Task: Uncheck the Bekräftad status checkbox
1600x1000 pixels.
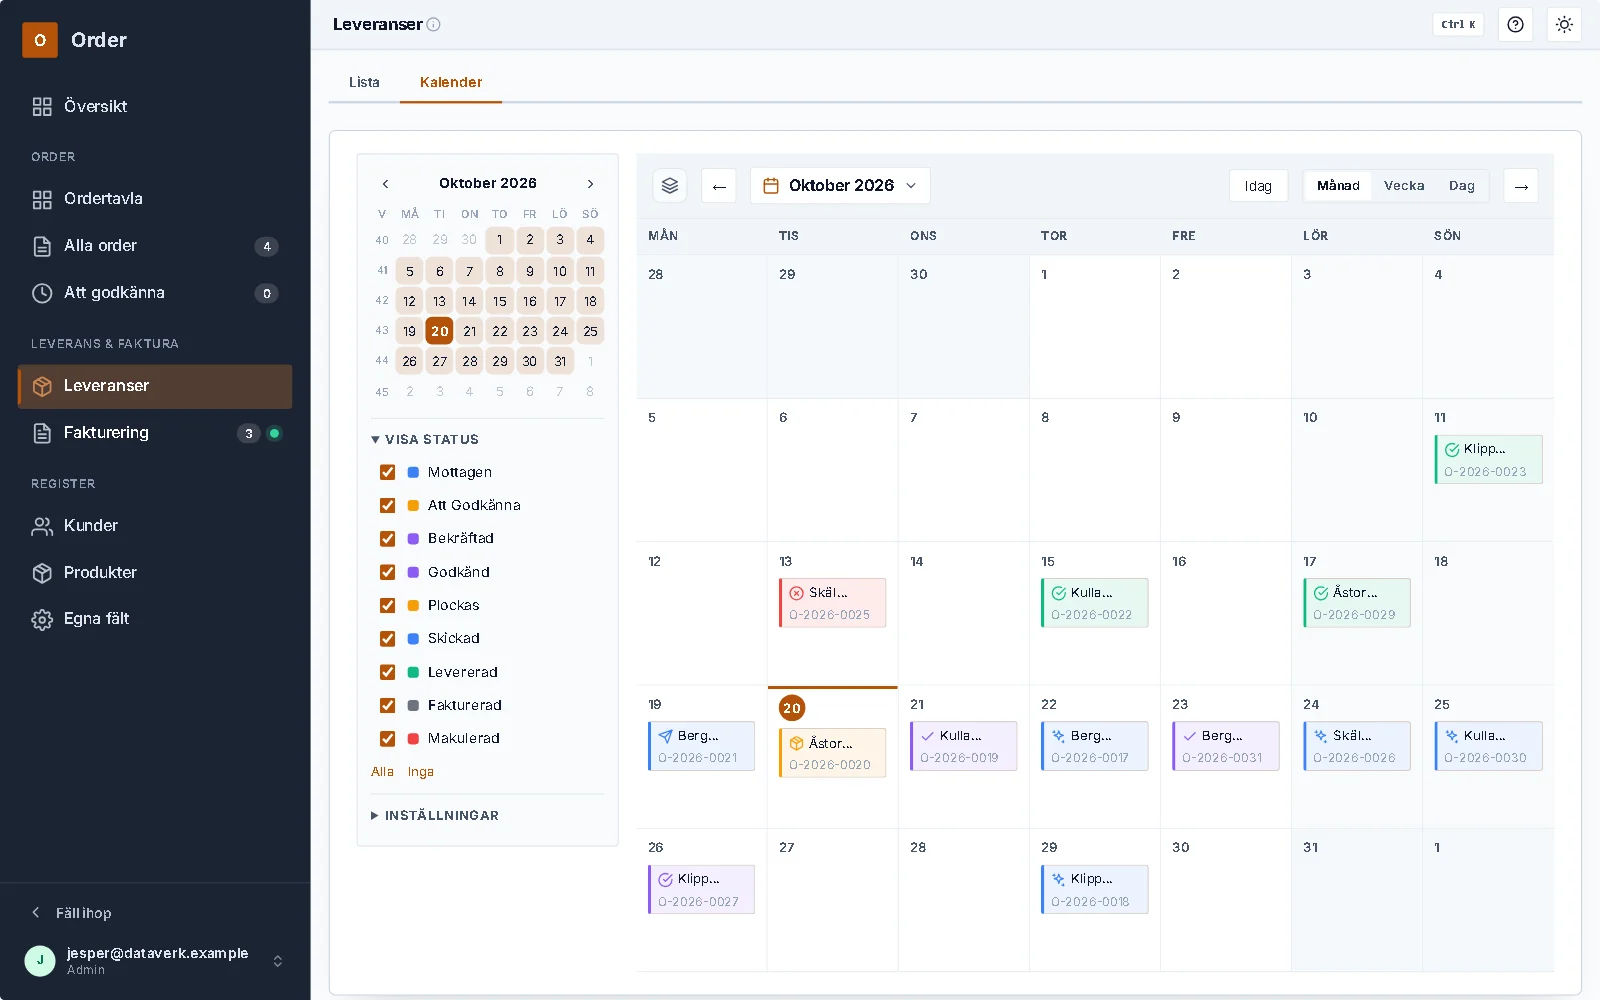Action: (x=388, y=538)
